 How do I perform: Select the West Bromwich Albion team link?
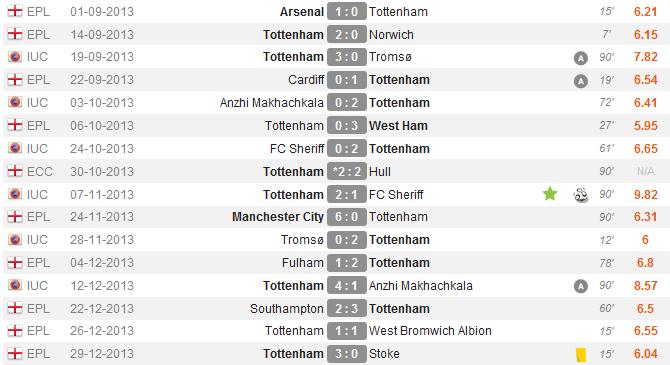click(x=430, y=331)
